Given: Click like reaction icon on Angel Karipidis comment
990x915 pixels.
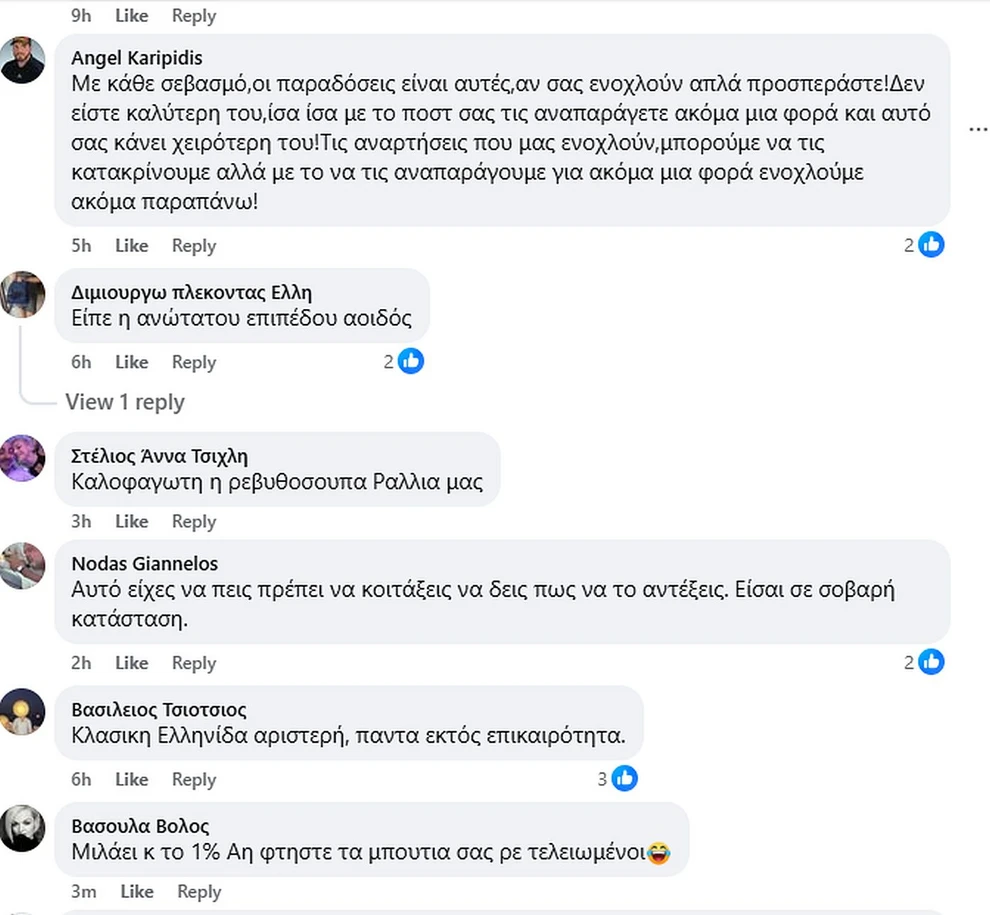Looking at the screenshot, I should click(931, 244).
